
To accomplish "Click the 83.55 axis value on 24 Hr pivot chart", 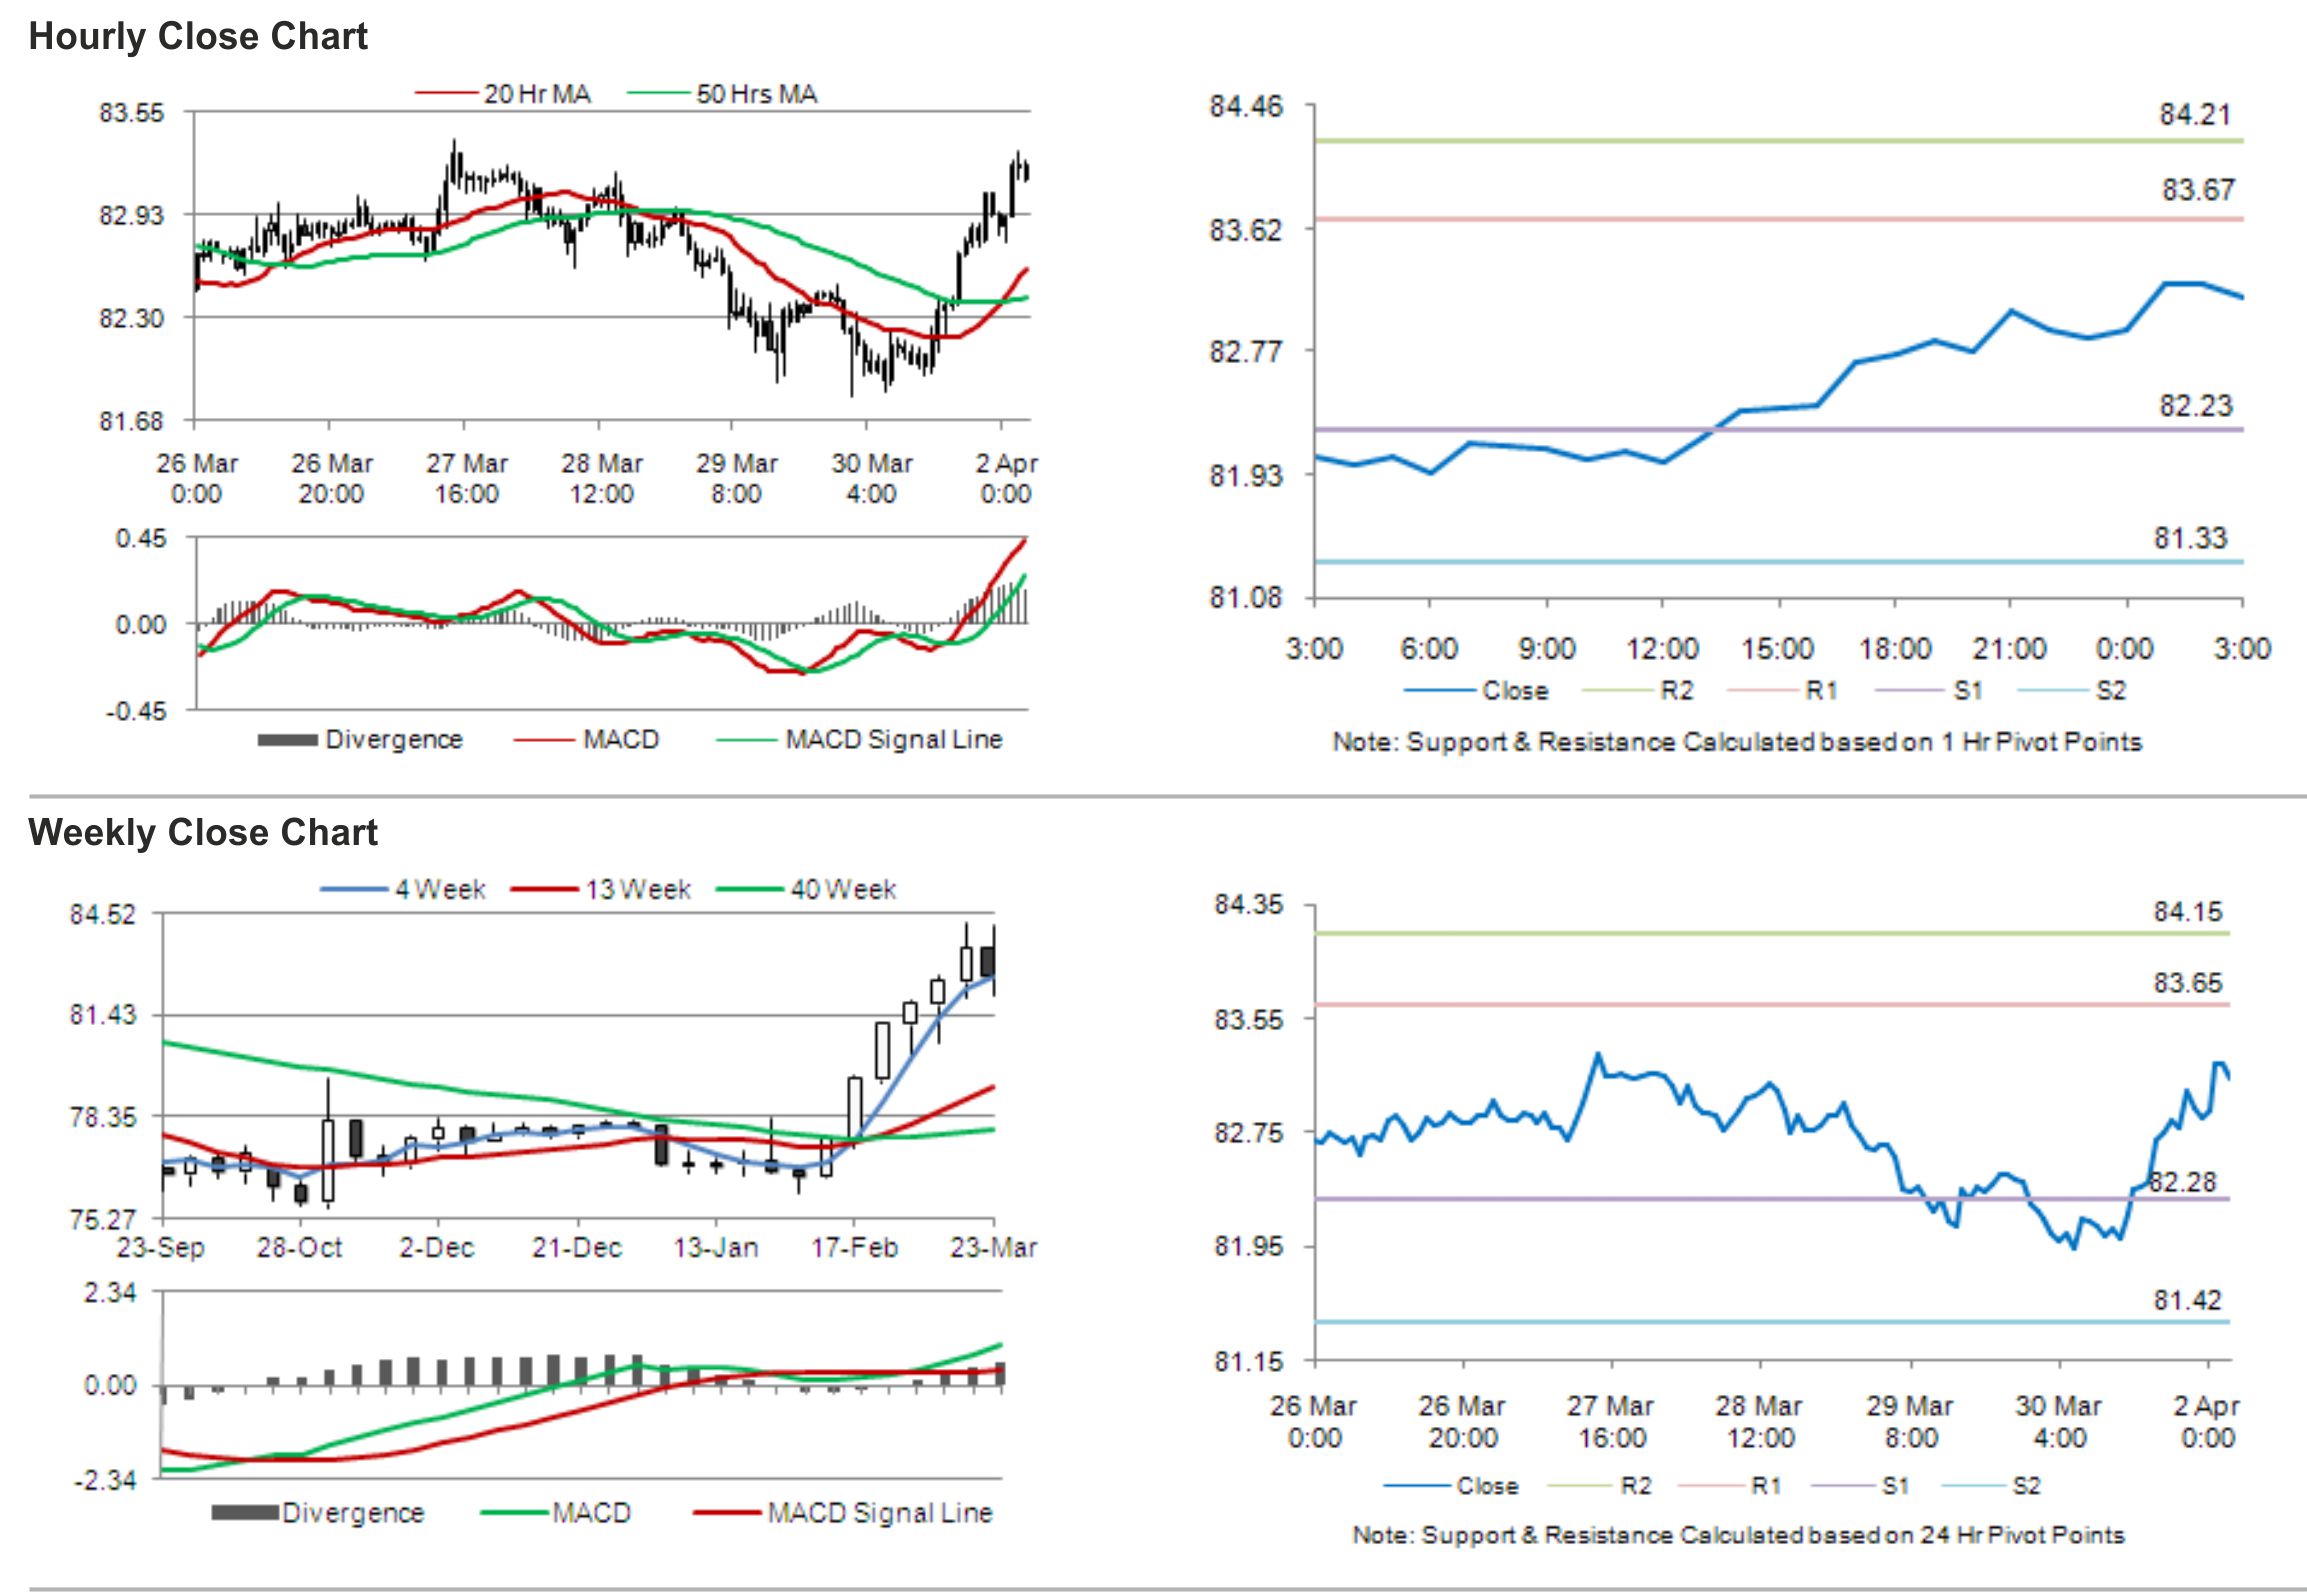I will (x=1248, y=1020).
